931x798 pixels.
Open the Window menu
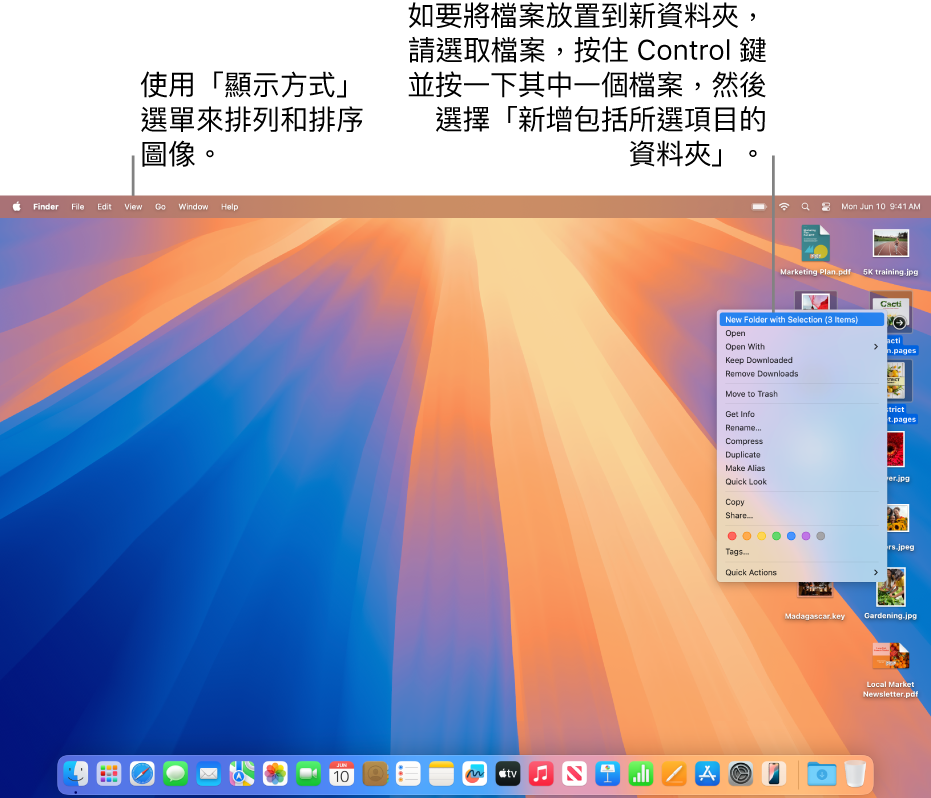194,207
